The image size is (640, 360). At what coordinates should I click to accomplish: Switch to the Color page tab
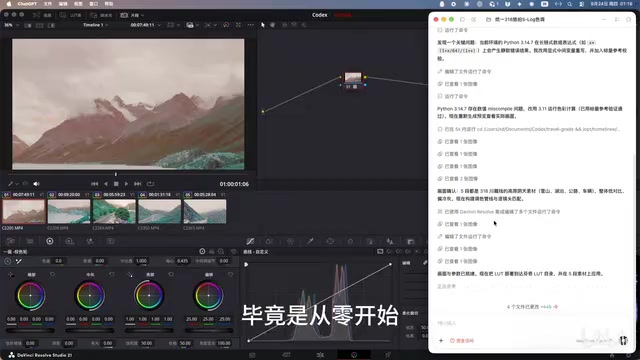point(354,355)
